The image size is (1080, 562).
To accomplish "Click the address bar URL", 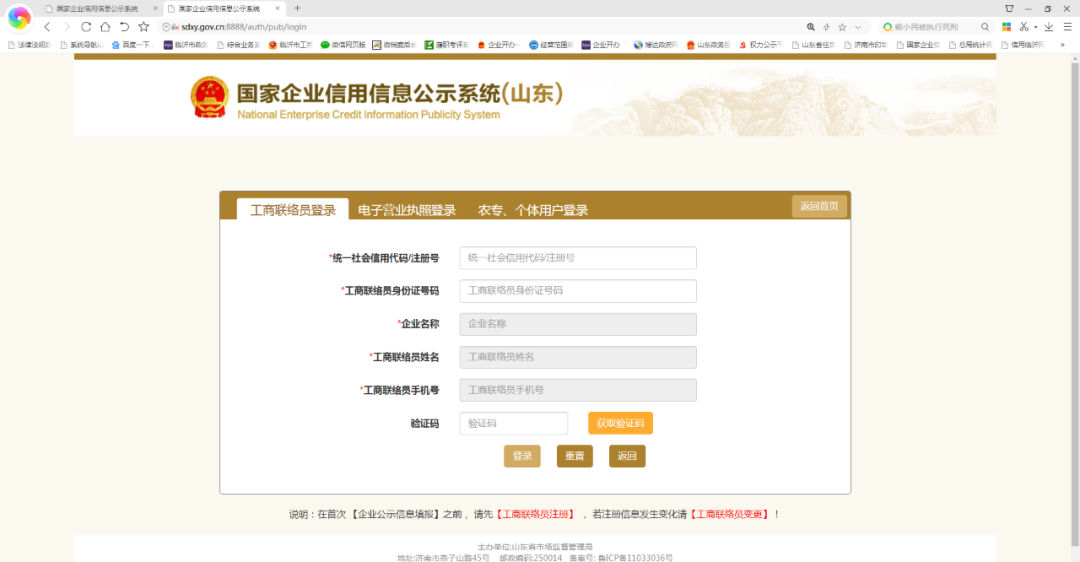I will pos(244,27).
